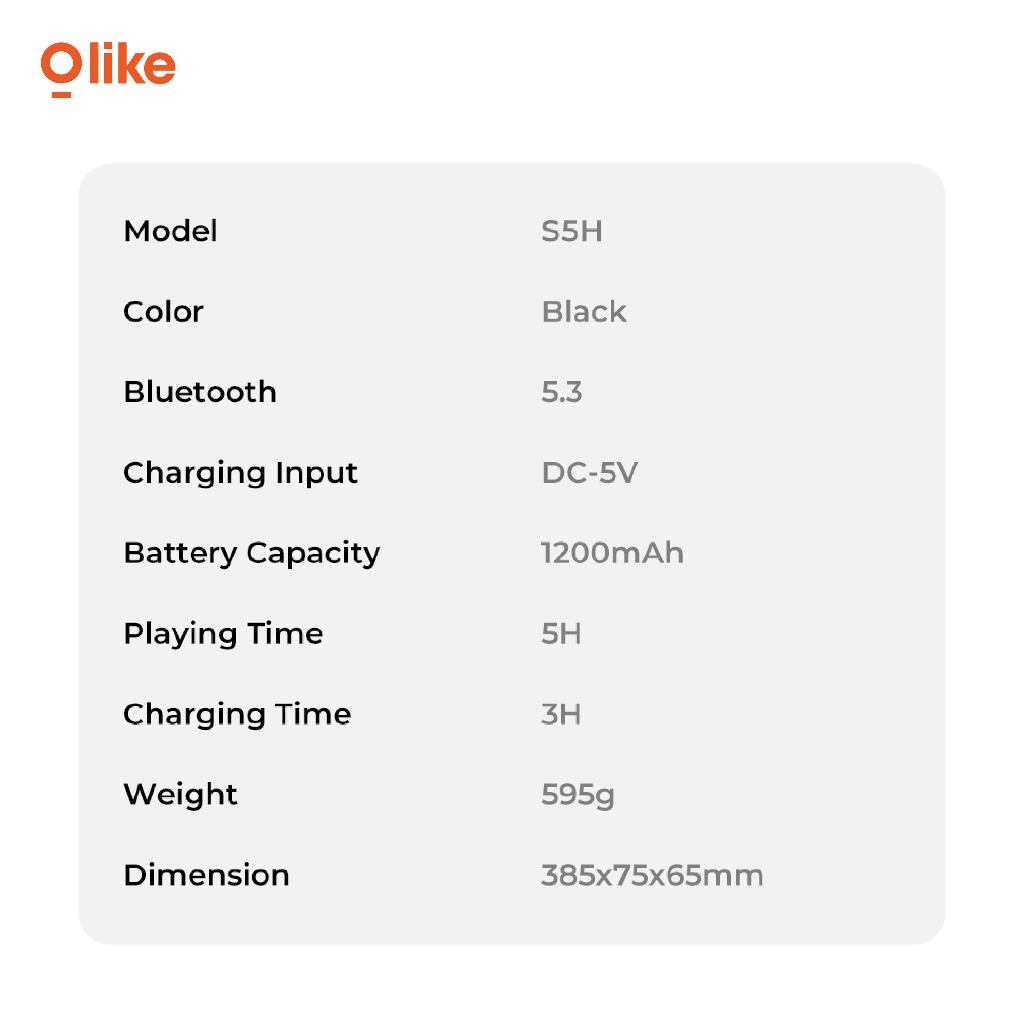
Task: Click the Black color value
Action: (584, 311)
